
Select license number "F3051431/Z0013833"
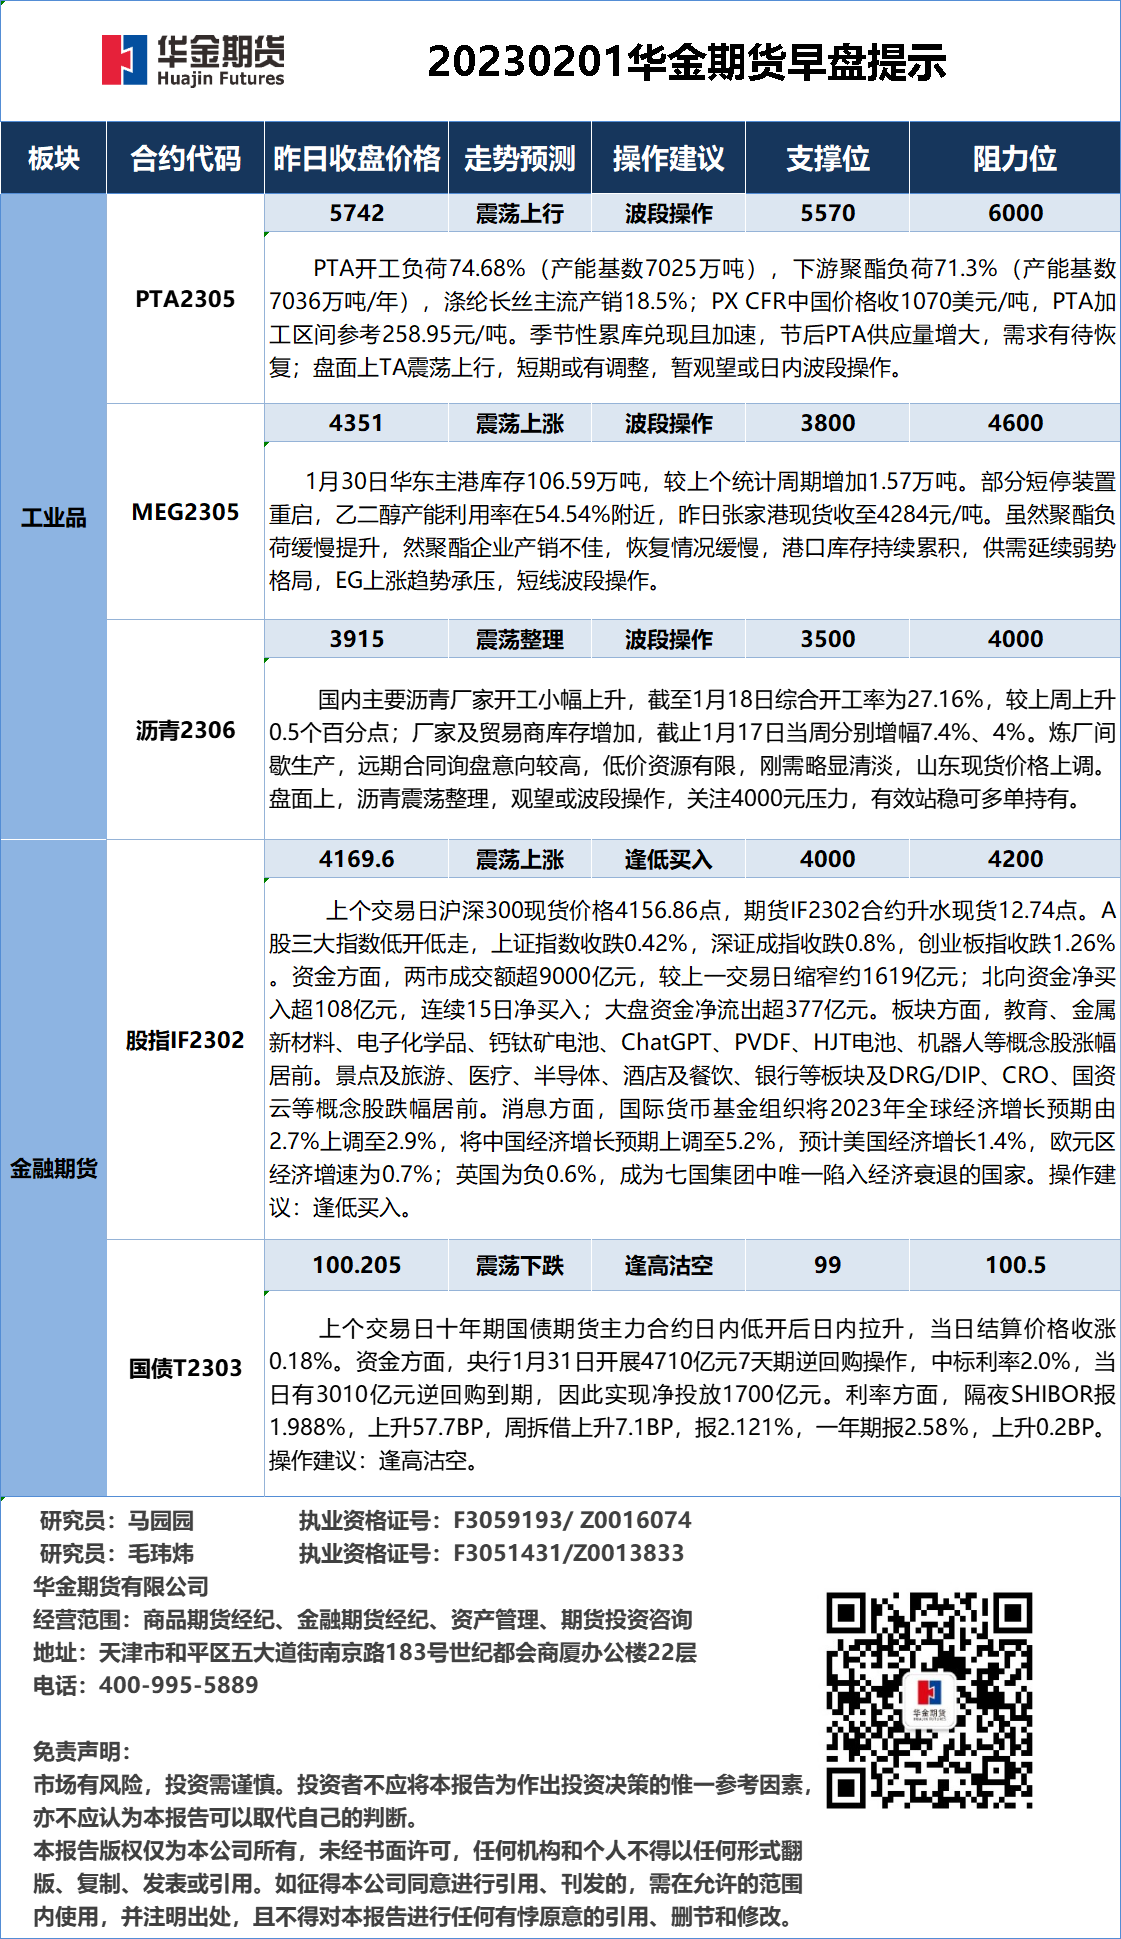tap(569, 1554)
